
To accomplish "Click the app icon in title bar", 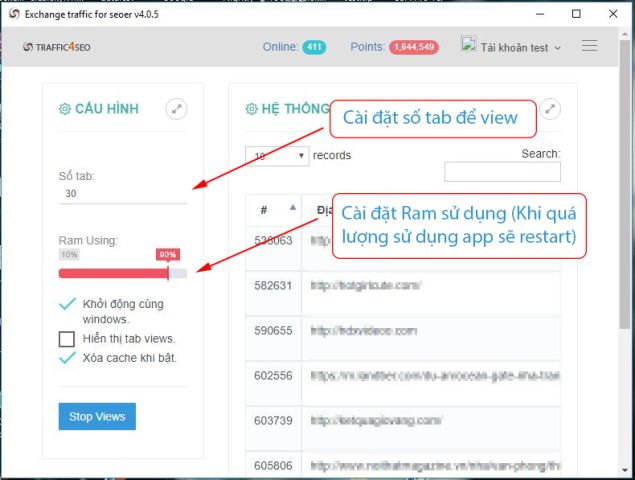I will tap(14, 14).
